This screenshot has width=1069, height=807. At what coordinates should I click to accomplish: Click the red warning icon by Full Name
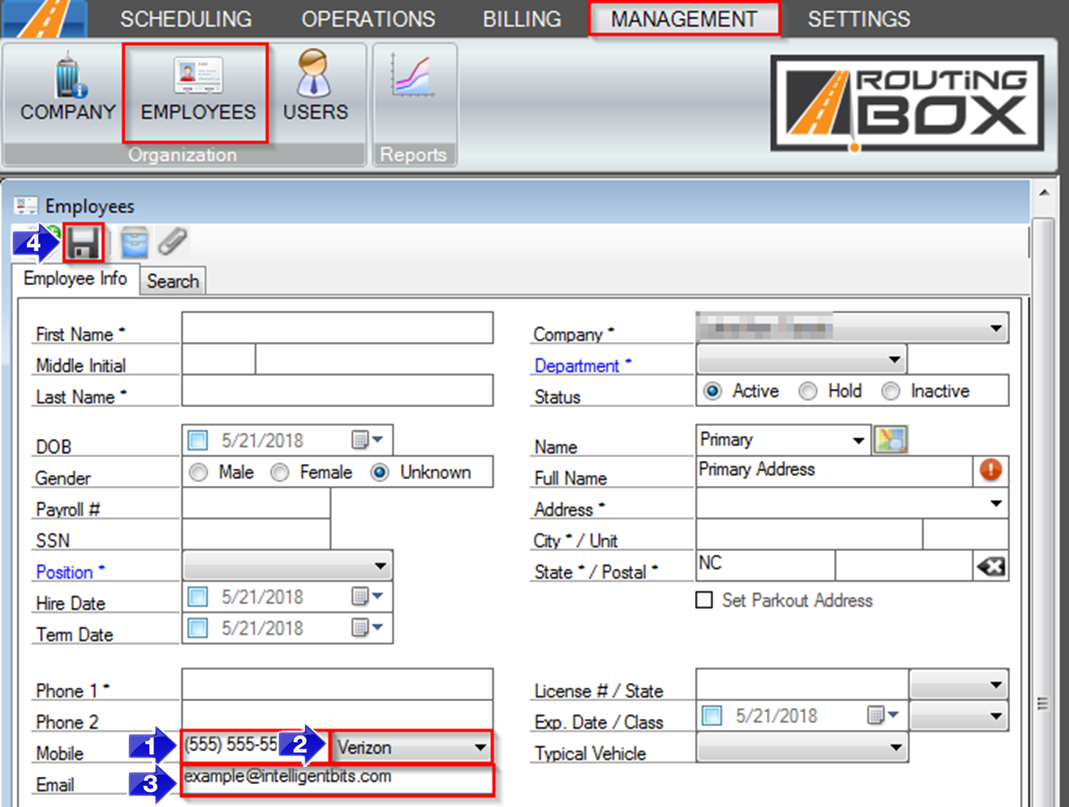click(x=991, y=471)
